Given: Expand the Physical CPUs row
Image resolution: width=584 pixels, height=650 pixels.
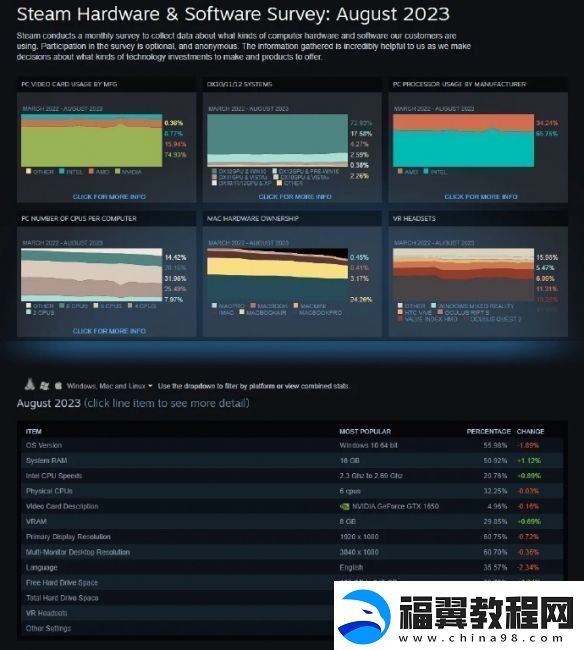Looking at the screenshot, I should point(292,491).
